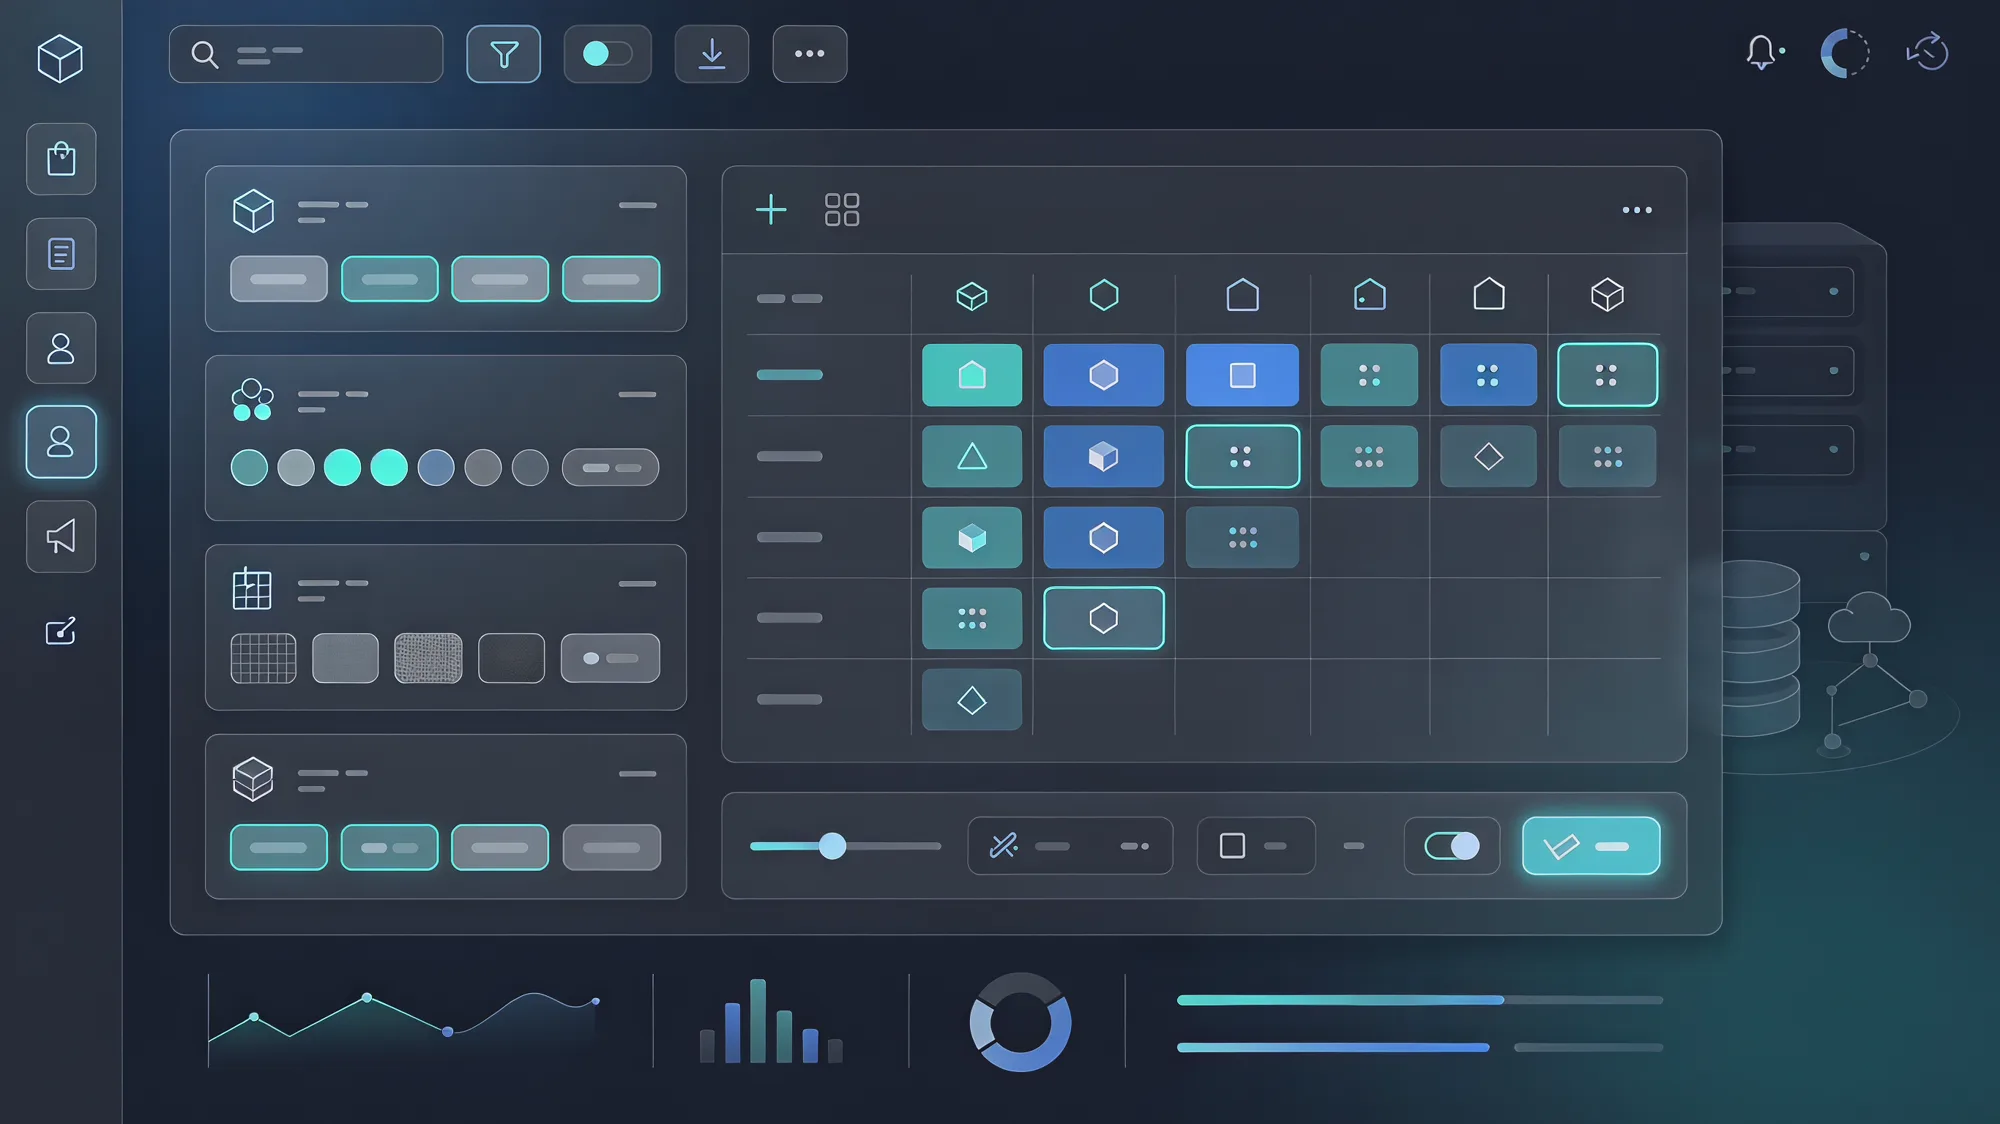Switch to the four-squares grid view icon
Screen dimensions: 2000x1124
click(842, 210)
